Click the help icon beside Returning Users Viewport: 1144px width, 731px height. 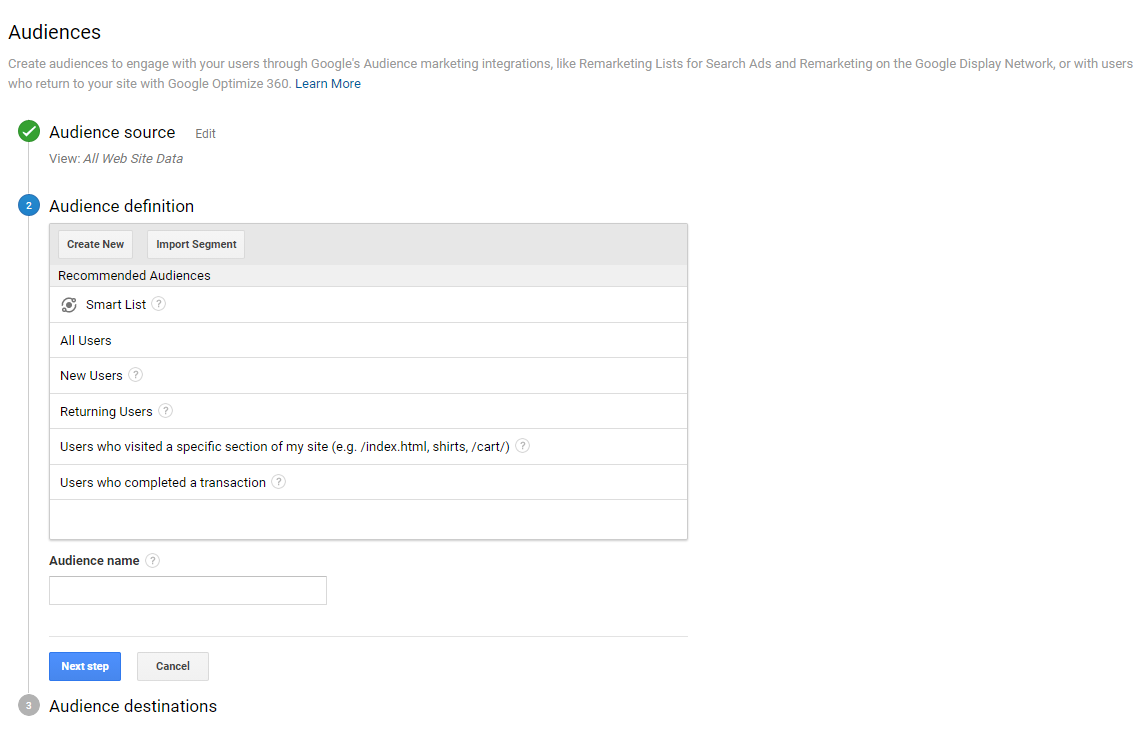tap(166, 411)
